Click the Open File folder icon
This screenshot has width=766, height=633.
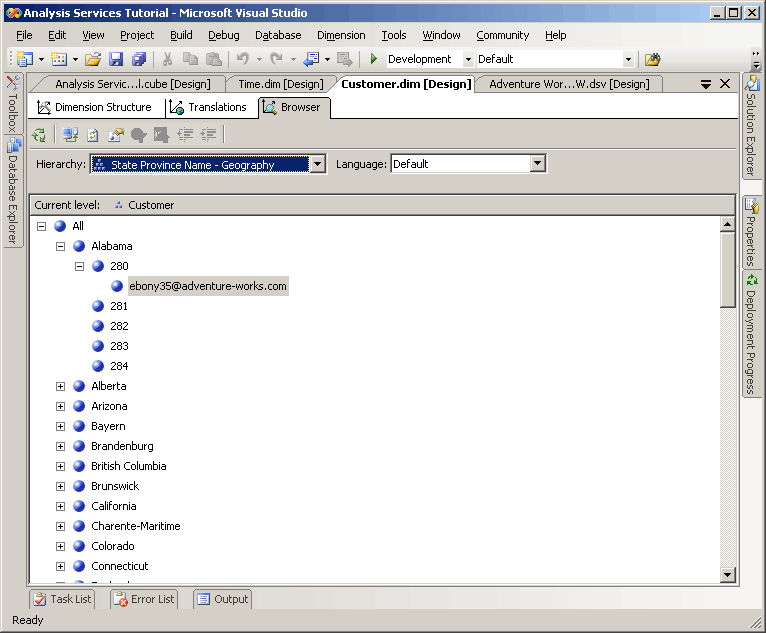click(93, 59)
